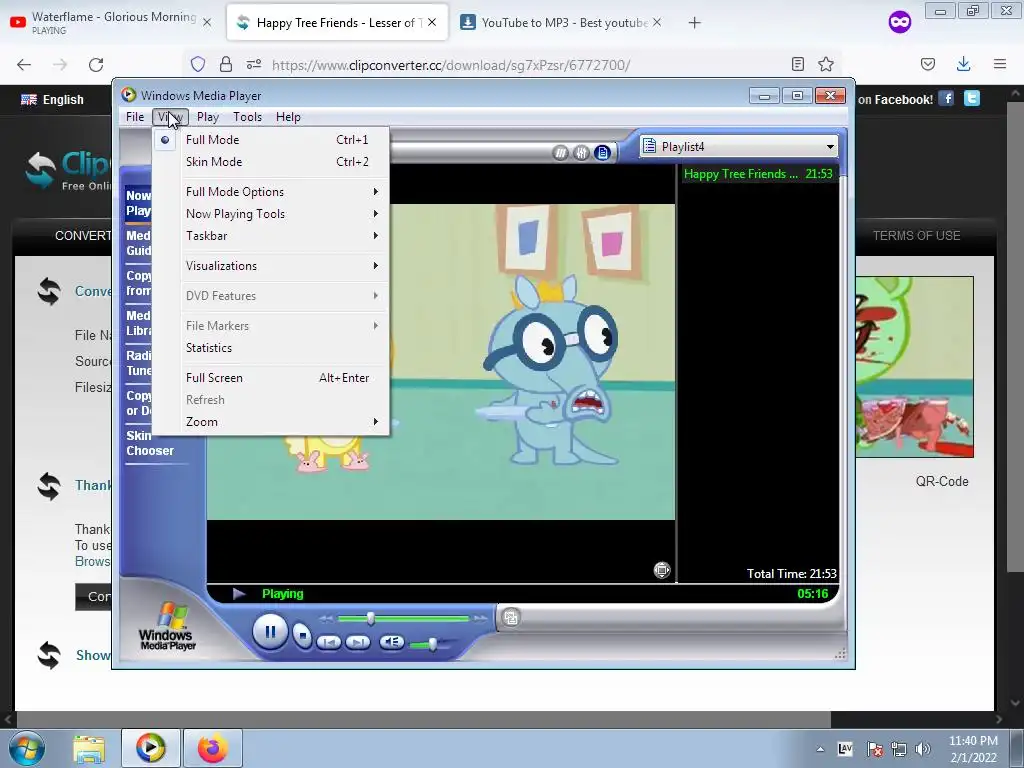Open the Playlist4 dropdown
Screen dimensions: 1024x768
pyautogui.click(x=739, y=146)
